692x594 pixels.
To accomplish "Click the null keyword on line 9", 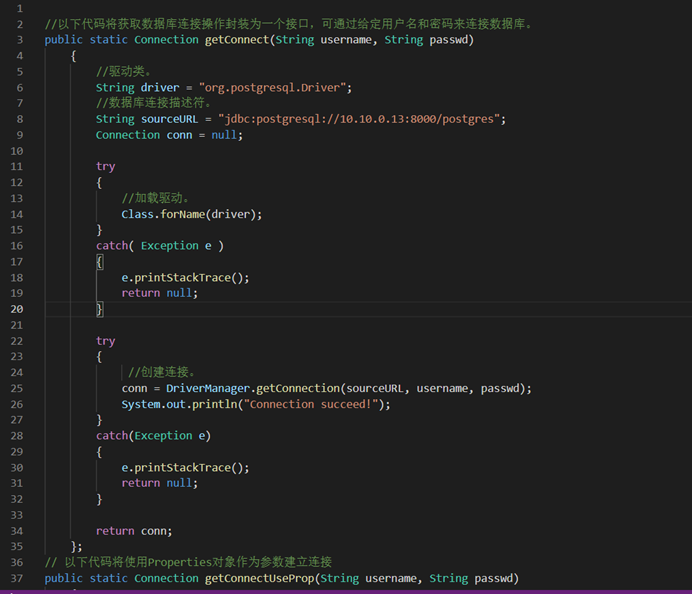I will coord(224,135).
